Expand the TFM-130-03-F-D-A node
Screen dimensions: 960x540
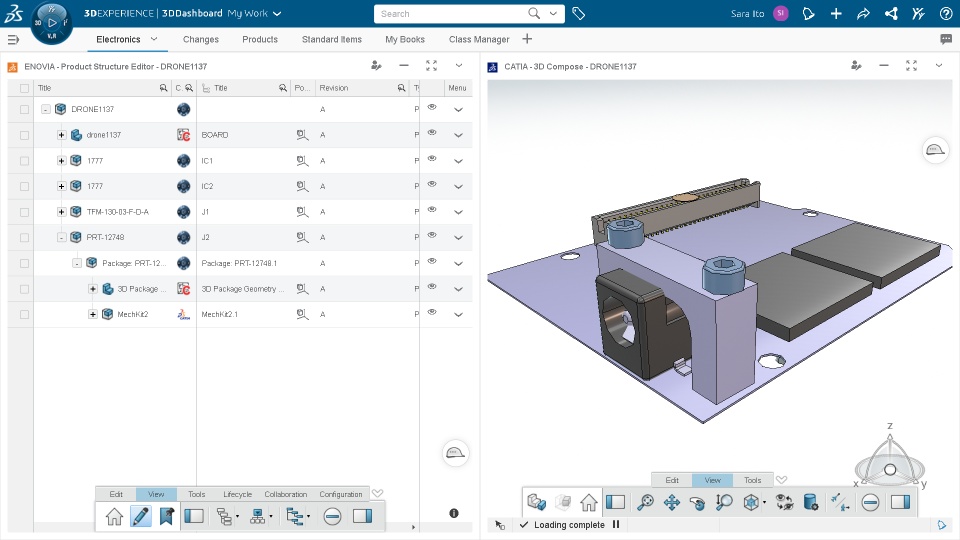click(61, 212)
